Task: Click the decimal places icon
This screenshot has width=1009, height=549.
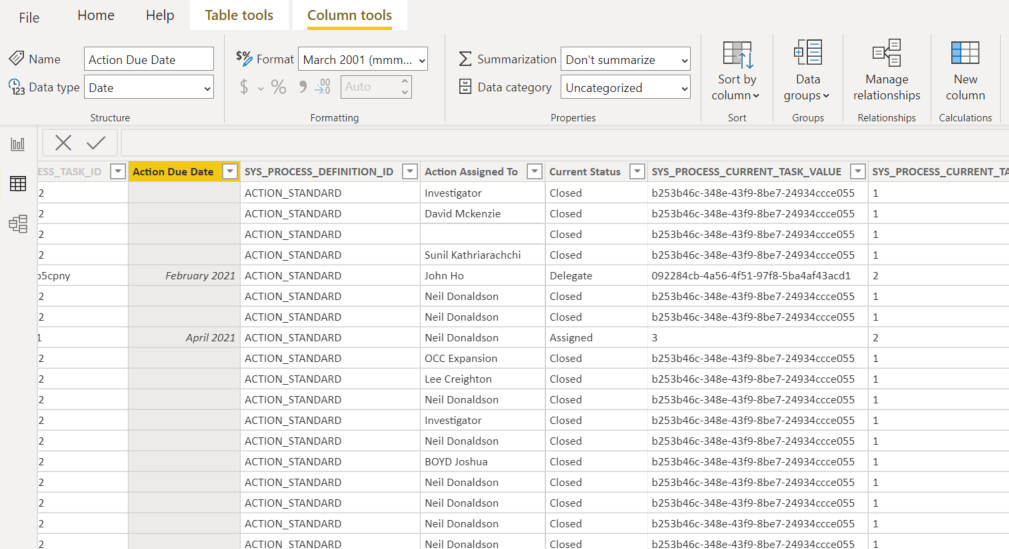Action: pos(323,87)
